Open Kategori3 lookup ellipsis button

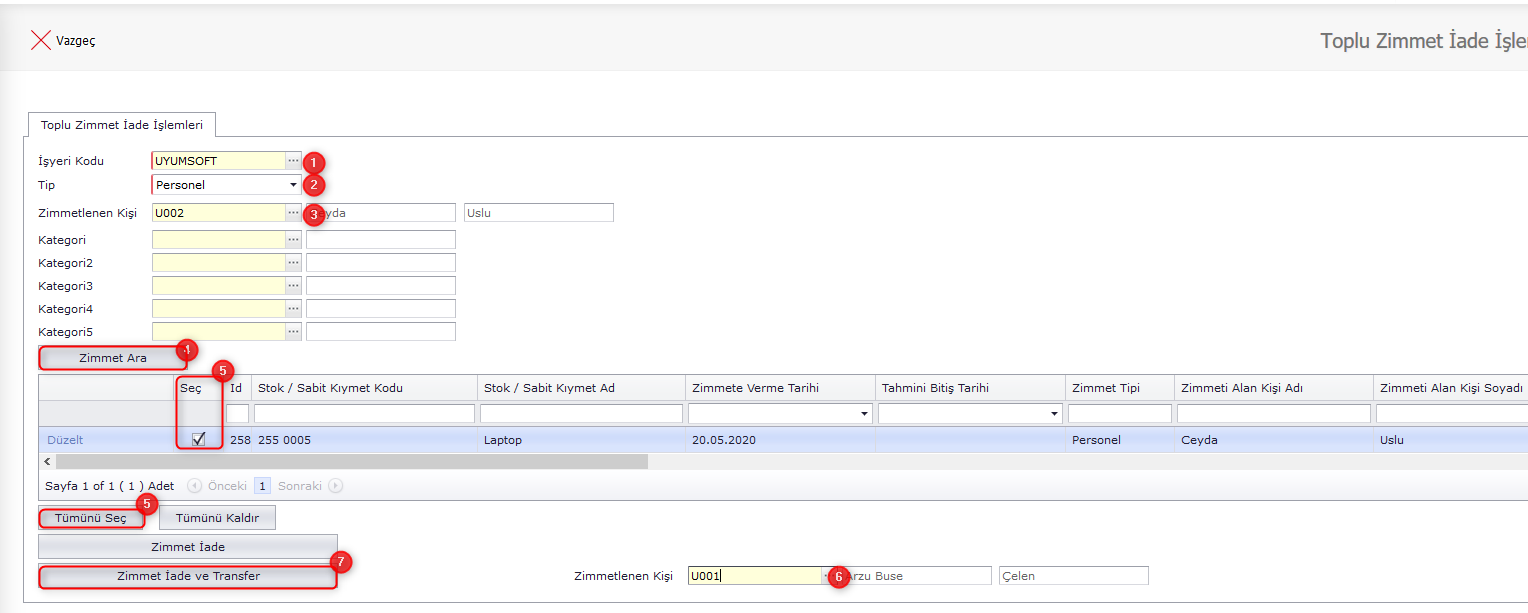(x=293, y=286)
